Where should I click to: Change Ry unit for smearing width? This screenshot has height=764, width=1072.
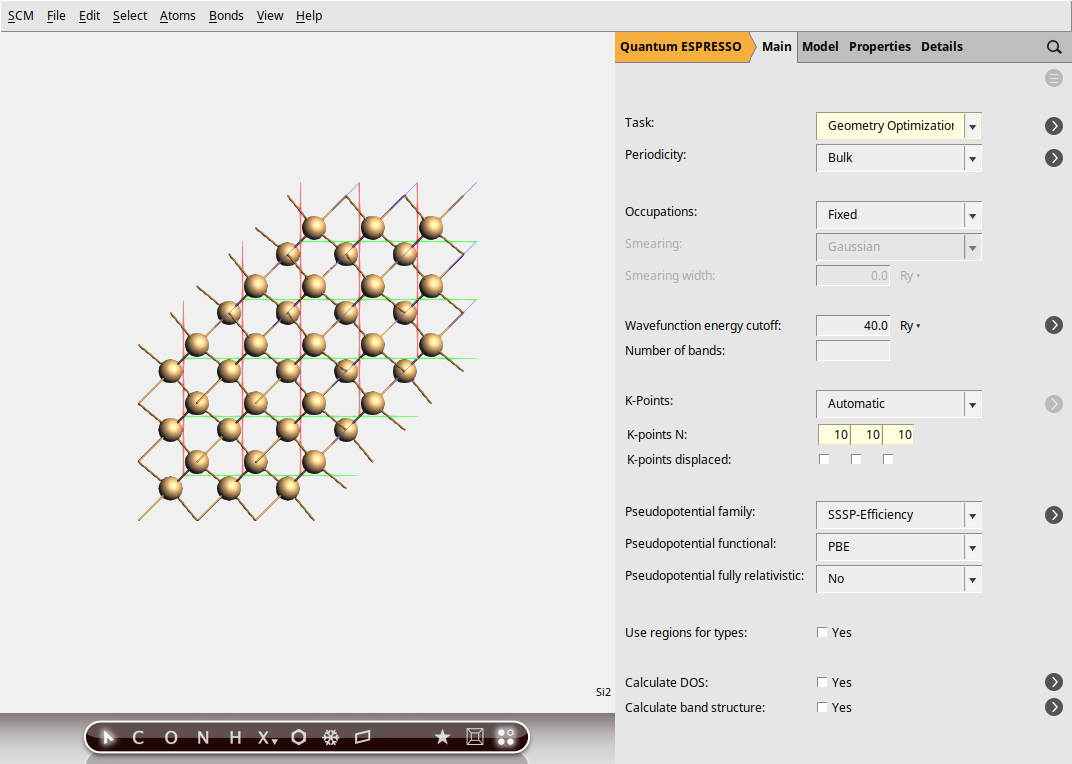910,276
